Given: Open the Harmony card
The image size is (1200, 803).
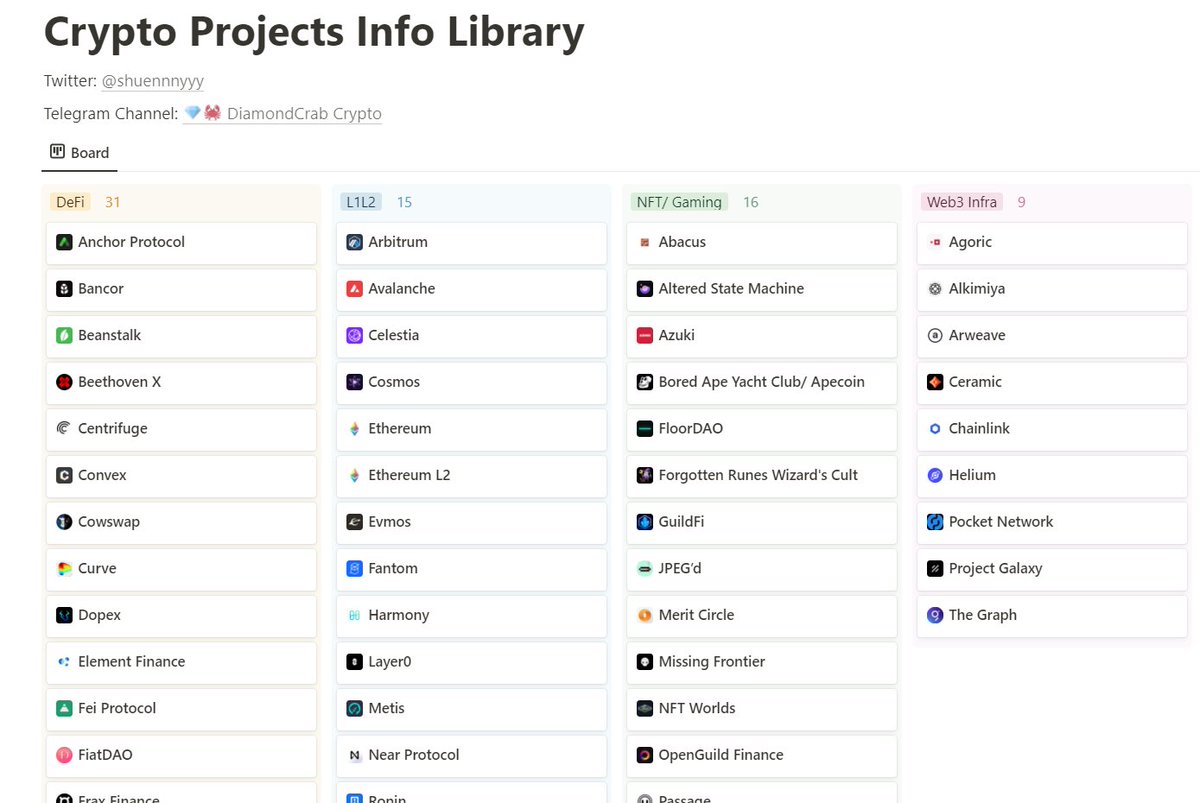Looking at the screenshot, I should (x=471, y=615).
